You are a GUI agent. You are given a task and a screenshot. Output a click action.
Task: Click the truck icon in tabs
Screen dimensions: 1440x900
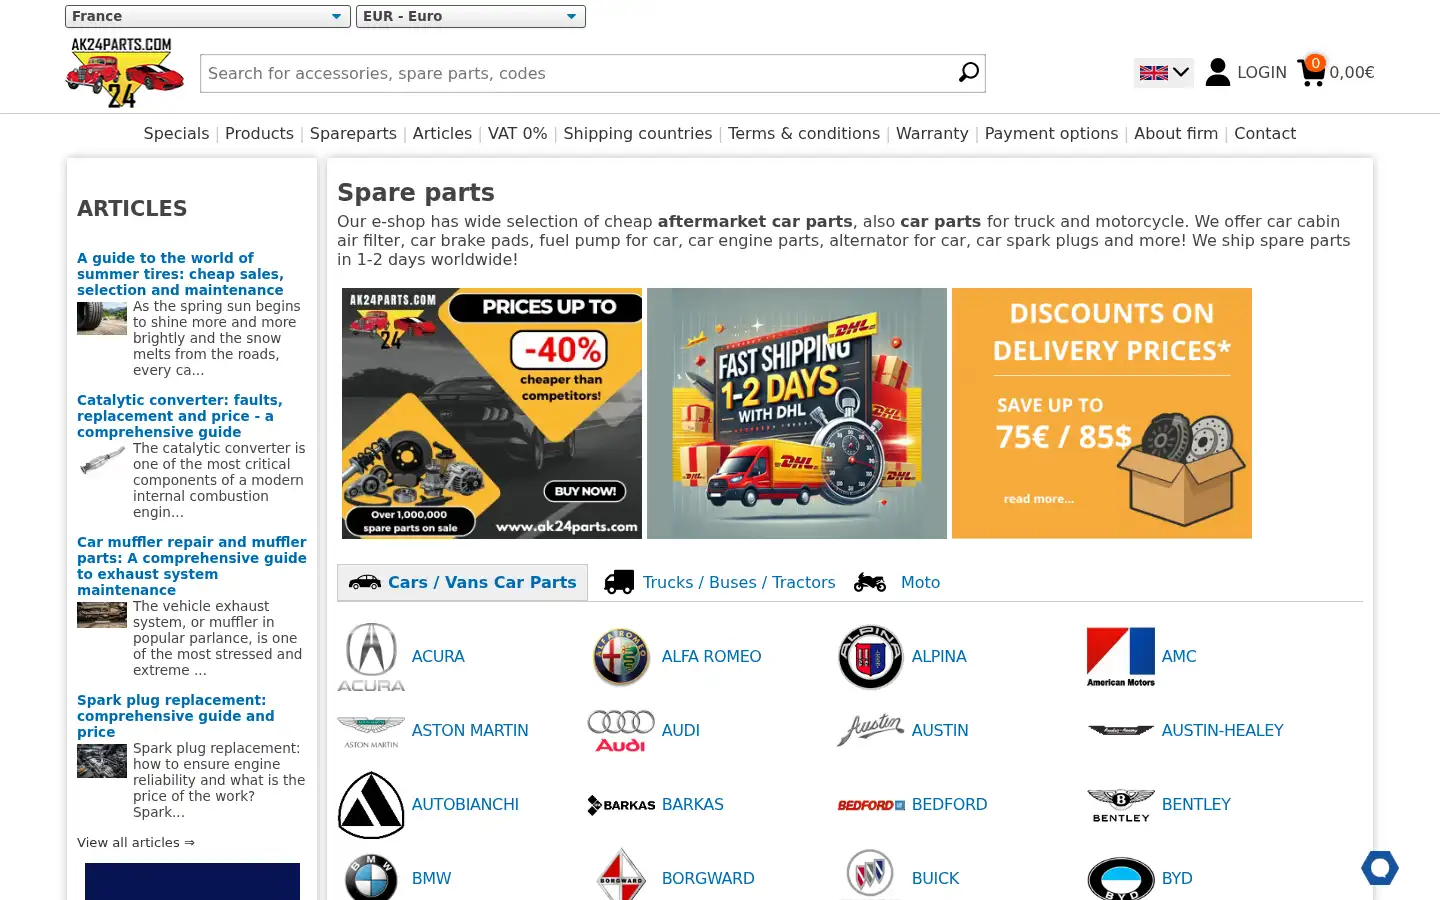619,582
